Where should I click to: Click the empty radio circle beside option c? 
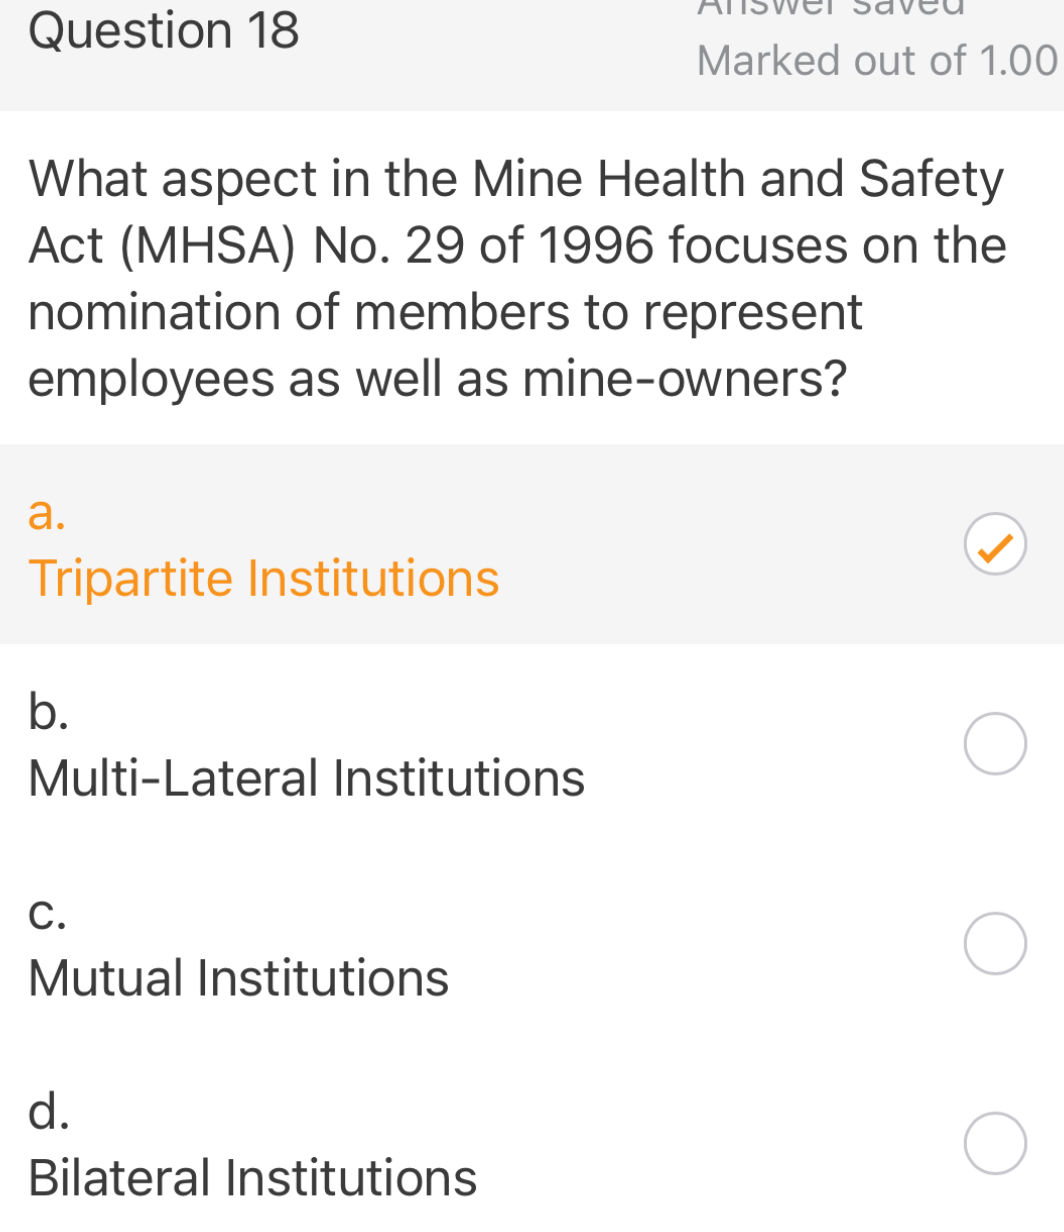pos(994,942)
